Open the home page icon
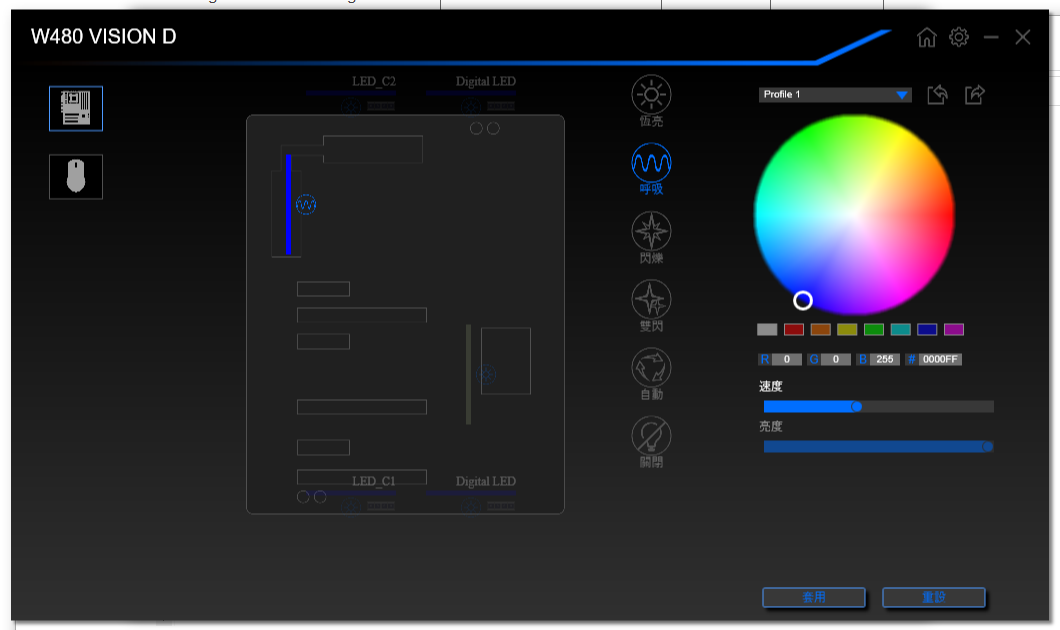The image size is (1060, 630). coord(927,37)
